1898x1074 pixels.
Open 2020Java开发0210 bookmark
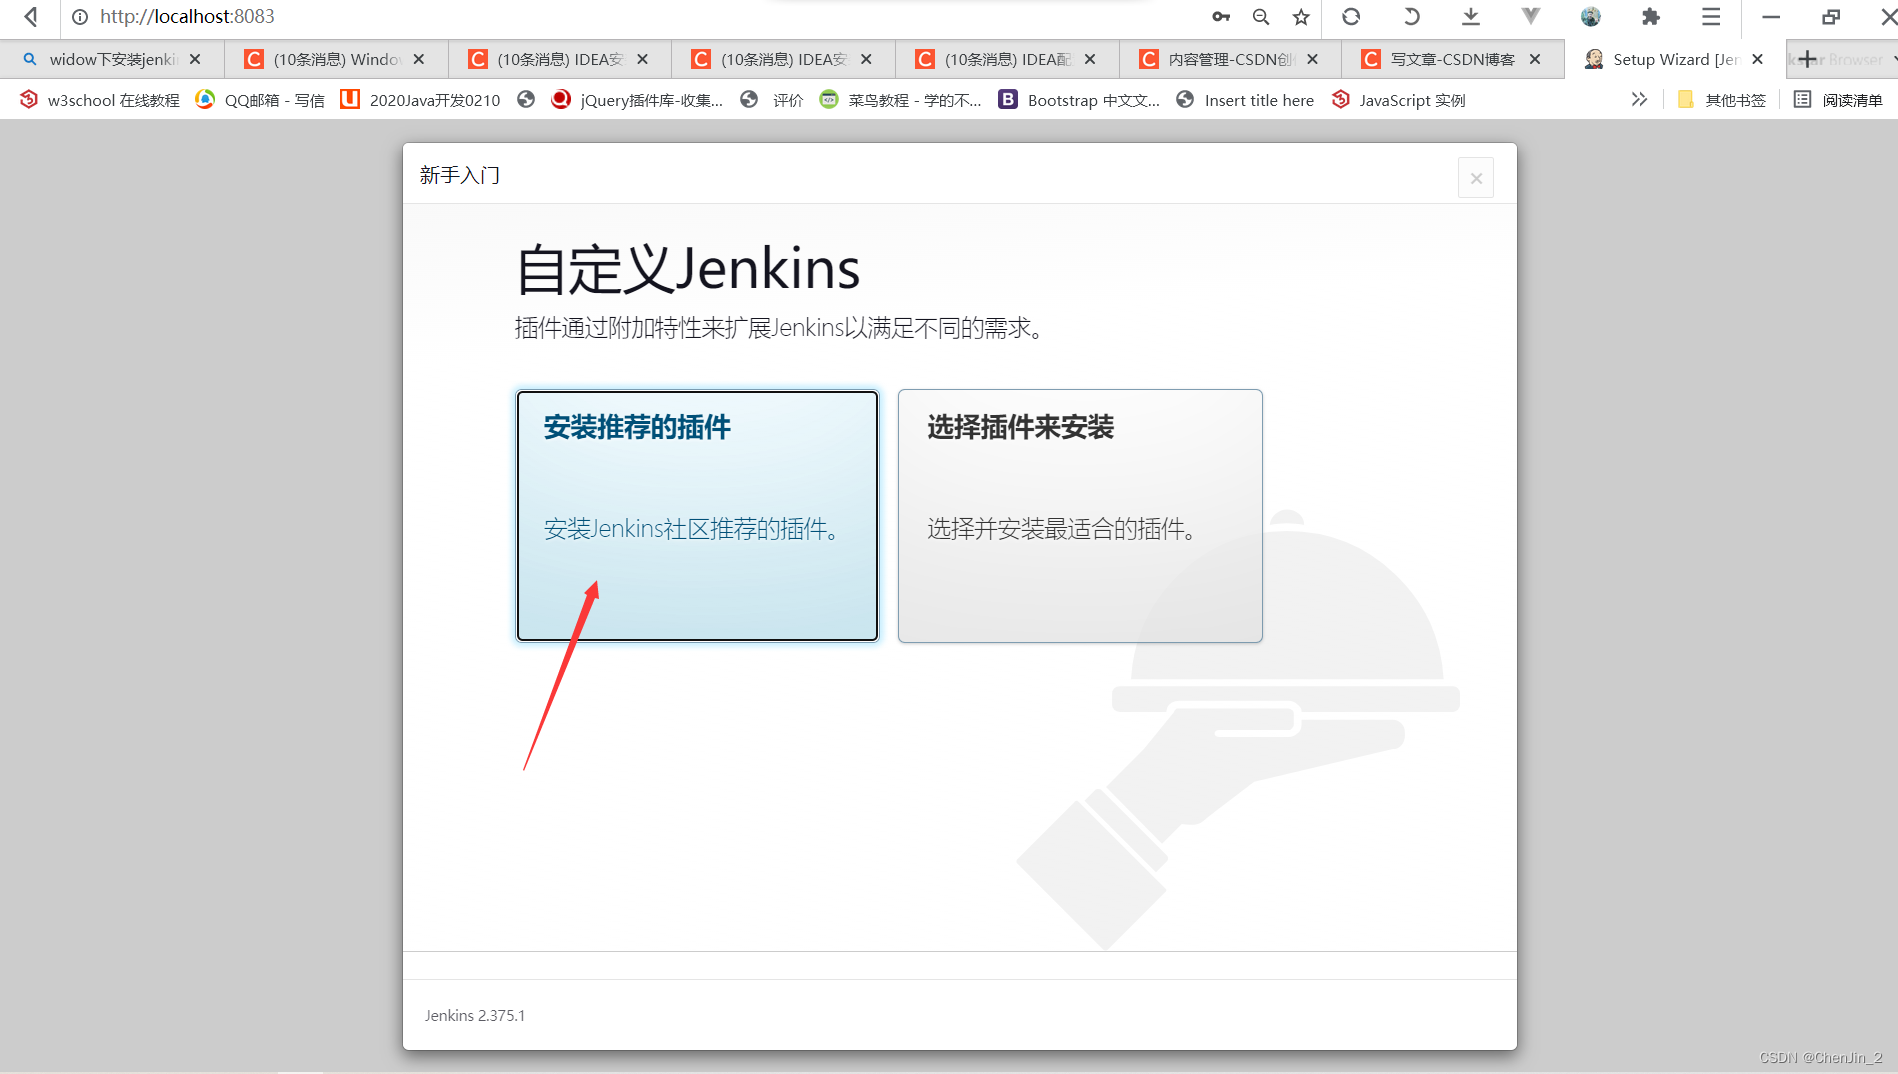coord(420,100)
